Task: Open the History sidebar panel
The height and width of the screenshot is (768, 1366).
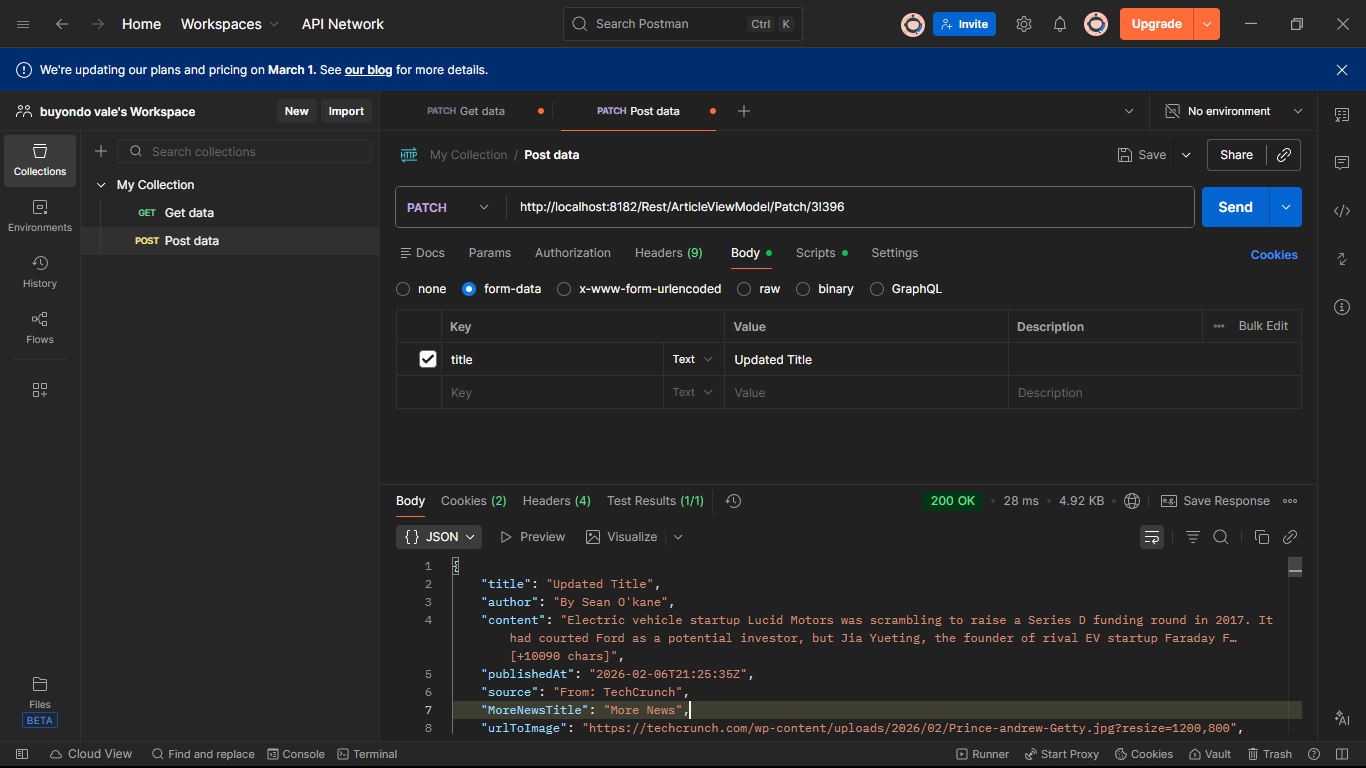Action: point(40,271)
